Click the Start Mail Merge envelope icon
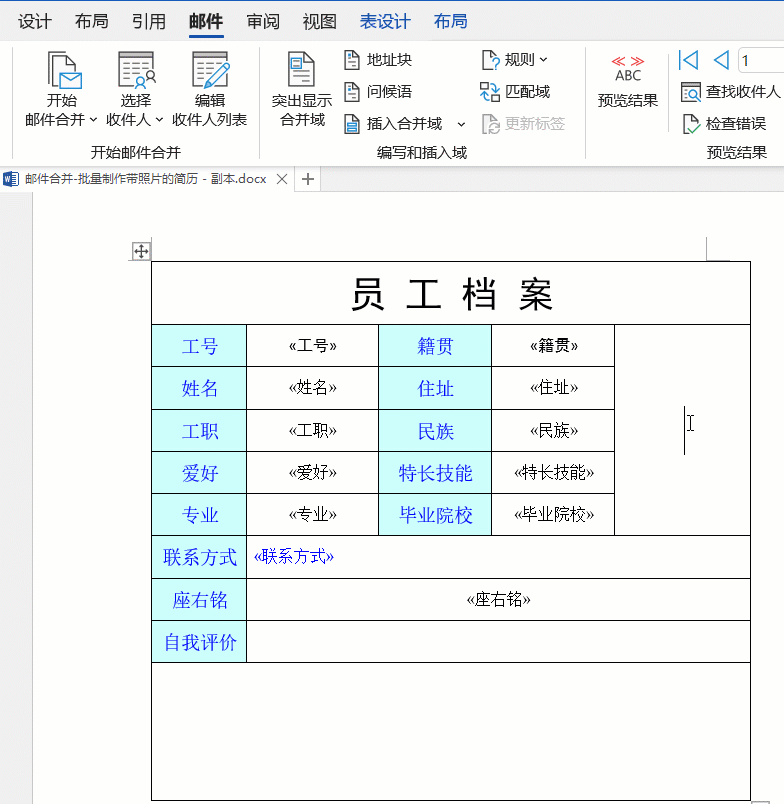The width and height of the screenshot is (784, 804). tap(63, 71)
